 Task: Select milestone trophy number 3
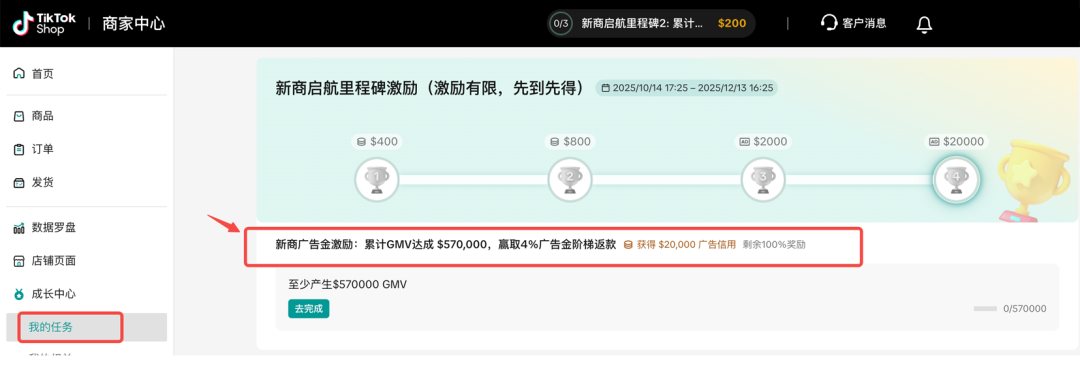(x=762, y=179)
